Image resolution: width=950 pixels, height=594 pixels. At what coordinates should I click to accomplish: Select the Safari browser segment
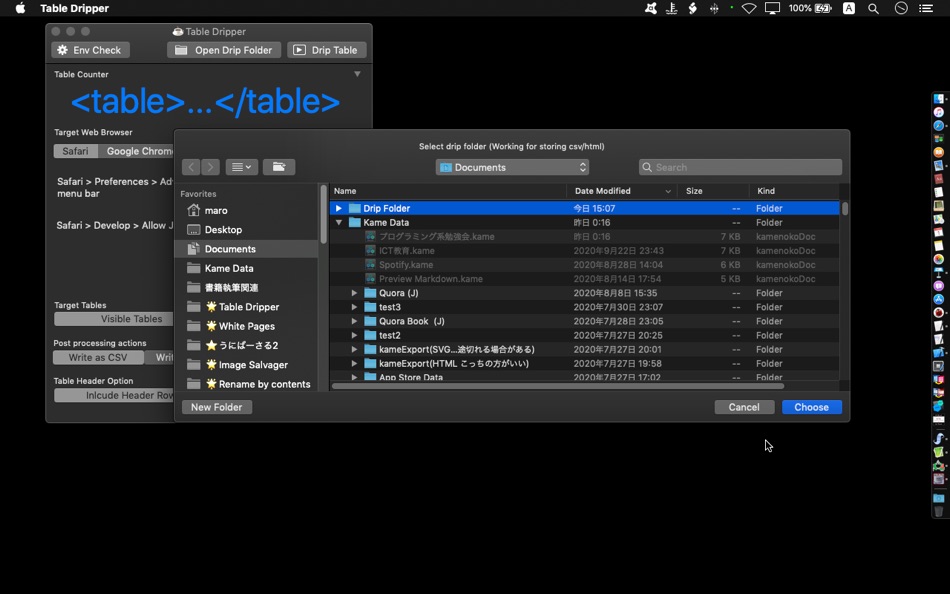coord(76,151)
